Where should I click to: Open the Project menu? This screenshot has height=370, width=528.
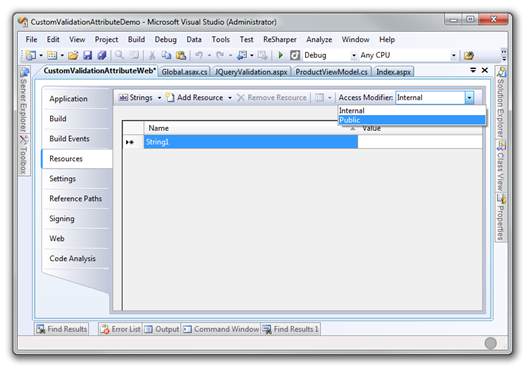tap(106, 39)
